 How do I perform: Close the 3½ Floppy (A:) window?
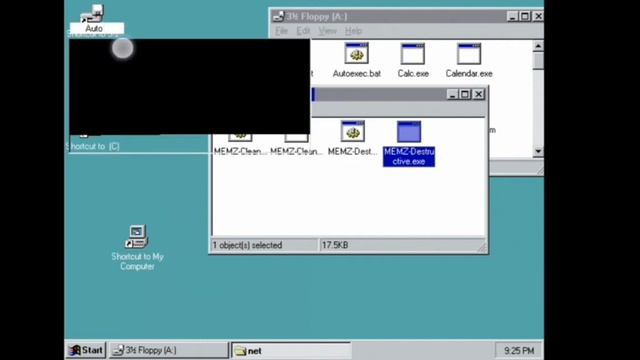point(538,16)
